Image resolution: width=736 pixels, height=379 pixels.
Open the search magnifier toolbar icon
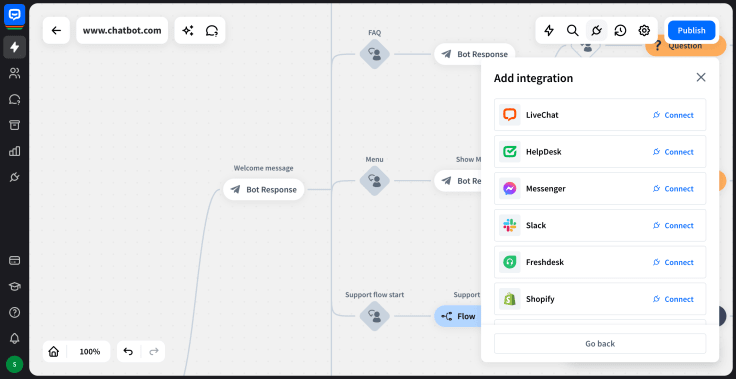pyautogui.click(x=573, y=31)
